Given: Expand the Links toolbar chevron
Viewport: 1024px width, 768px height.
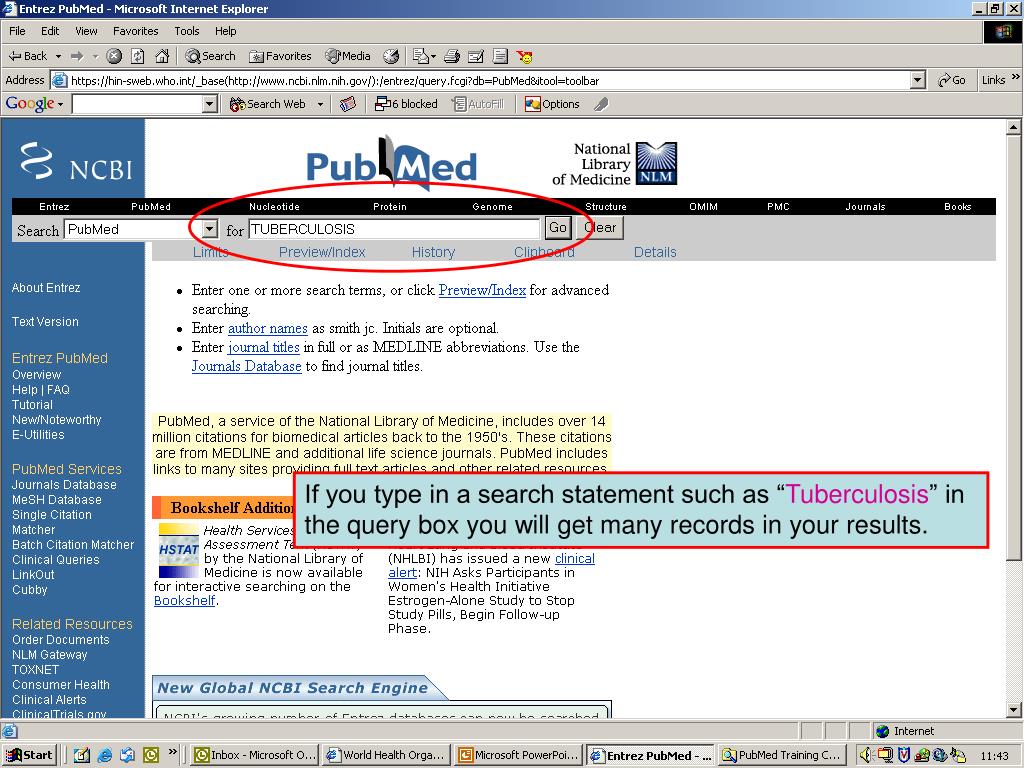Looking at the screenshot, I should 1016,77.
